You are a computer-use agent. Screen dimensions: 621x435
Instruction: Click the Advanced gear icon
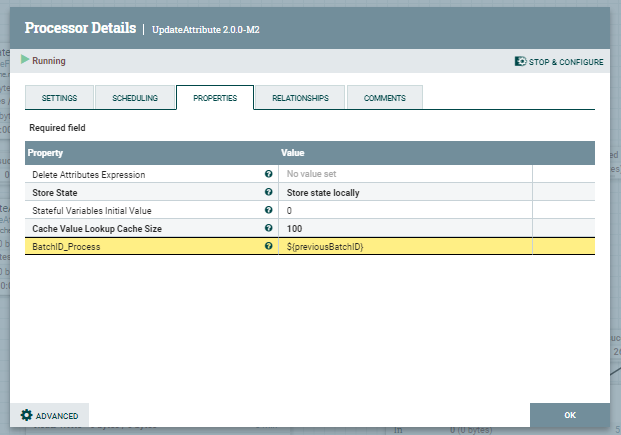[x=27, y=415]
